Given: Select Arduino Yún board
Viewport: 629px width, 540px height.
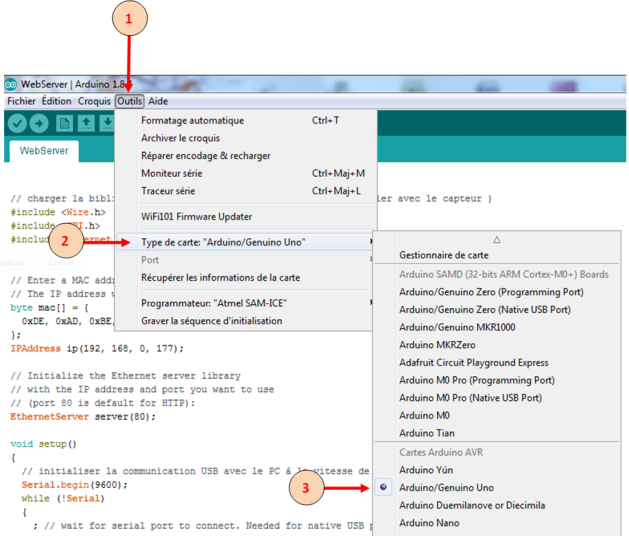Looking at the screenshot, I should point(497,470).
